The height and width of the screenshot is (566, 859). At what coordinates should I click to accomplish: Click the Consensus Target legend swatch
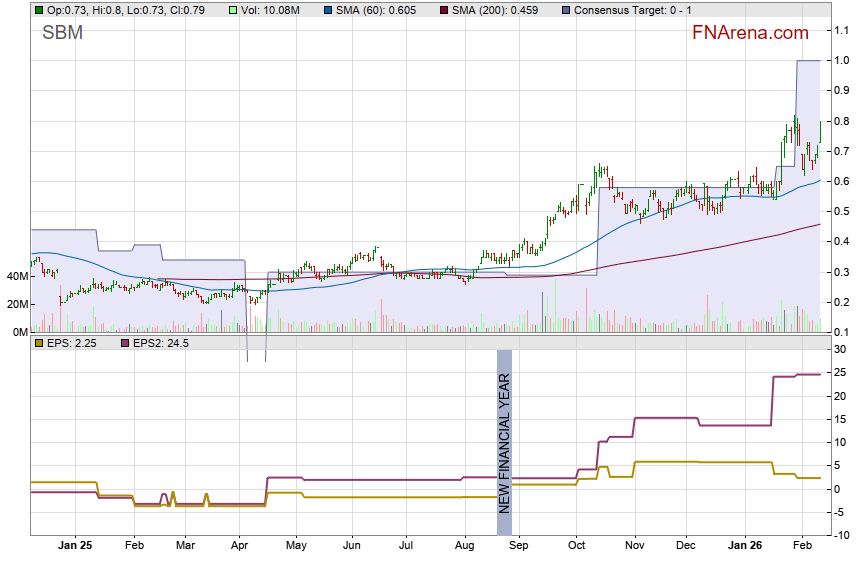coord(564,10)
